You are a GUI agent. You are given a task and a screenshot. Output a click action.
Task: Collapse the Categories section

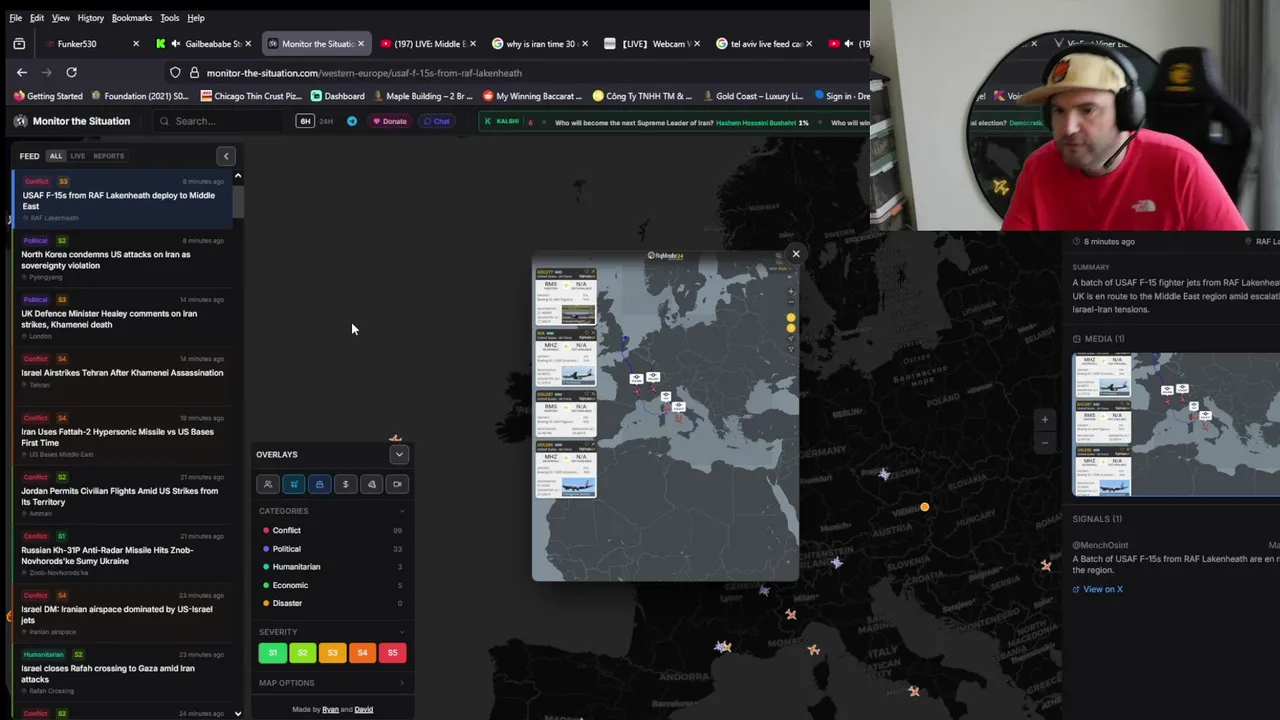(402, 511)
